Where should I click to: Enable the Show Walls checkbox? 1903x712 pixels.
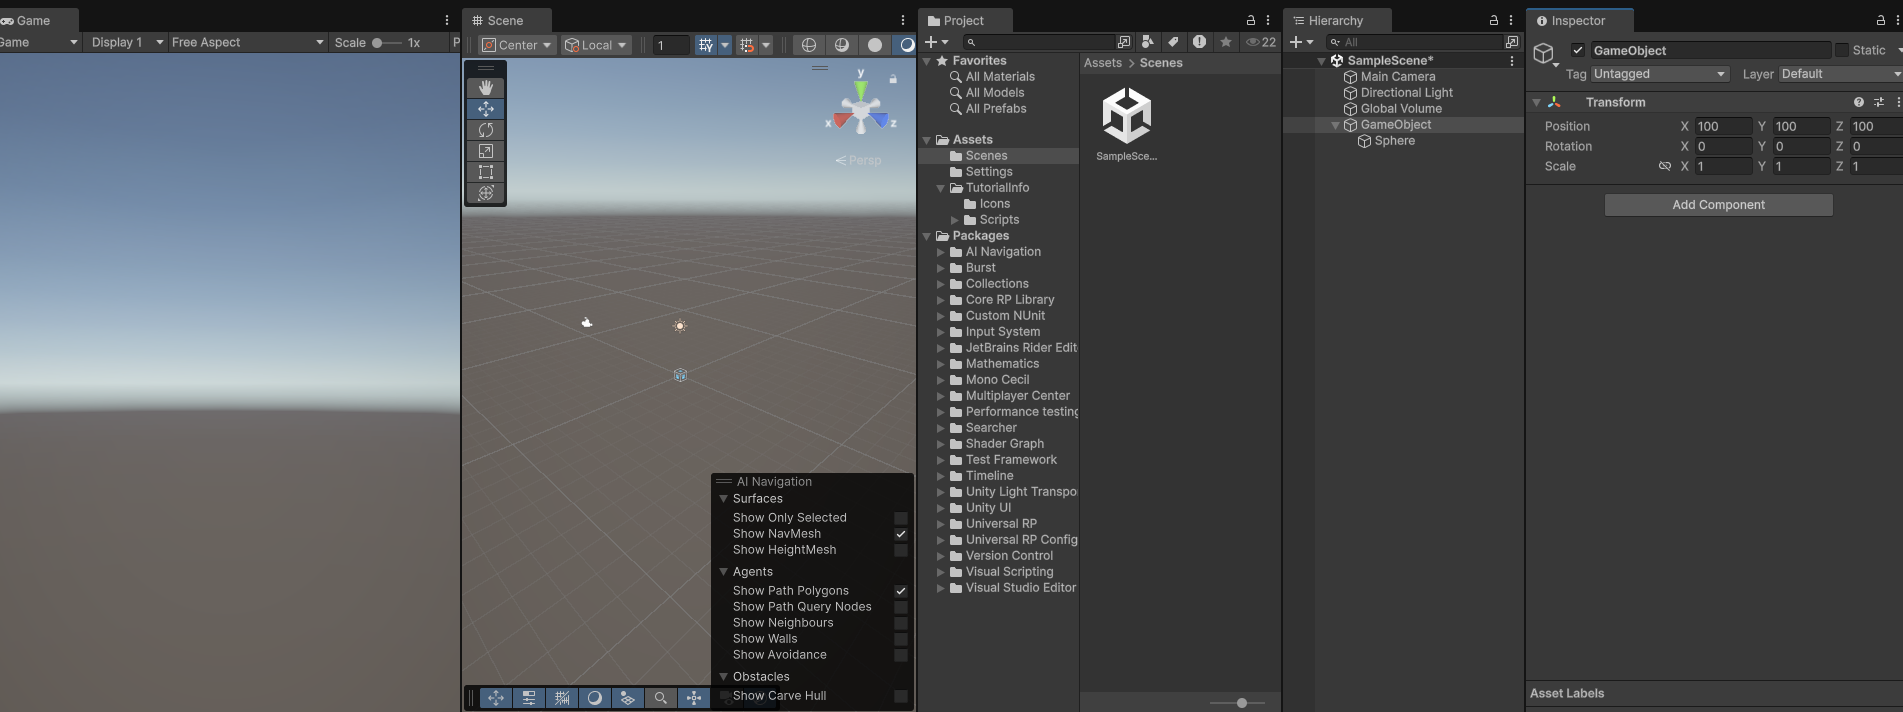(x=901, y=639)
